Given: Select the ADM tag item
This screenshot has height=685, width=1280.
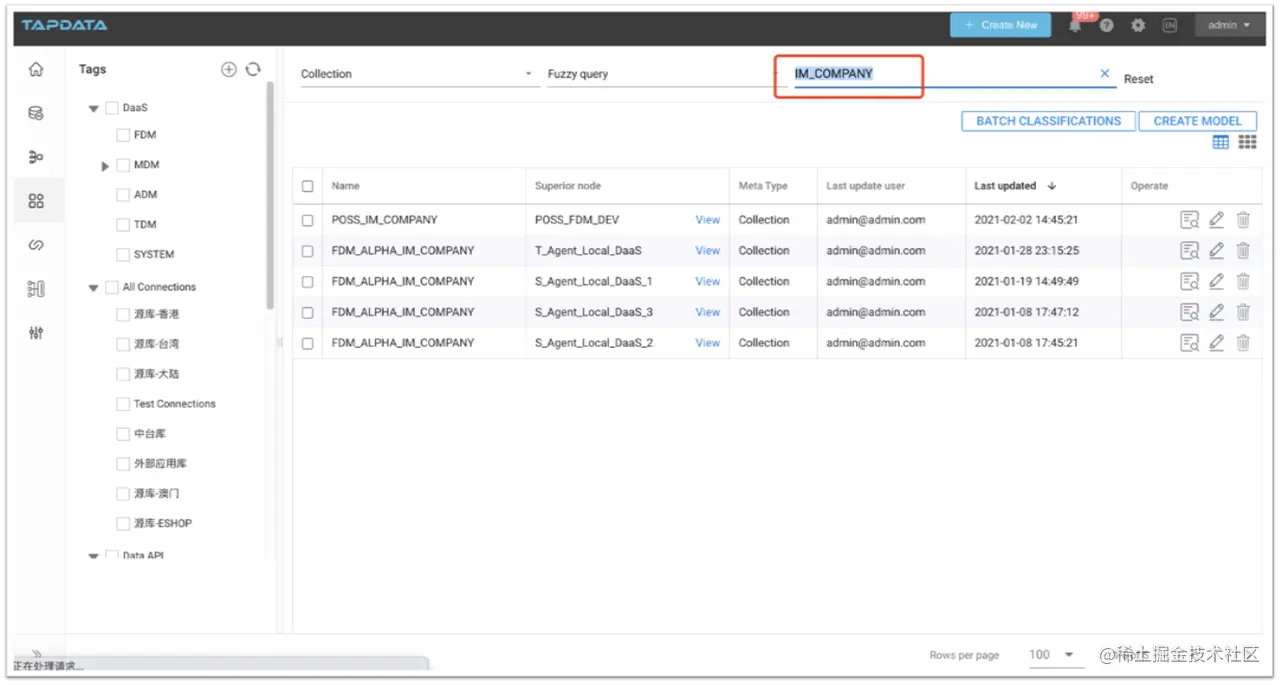Looking at the screenshot, I should click(x=145, y=195).
